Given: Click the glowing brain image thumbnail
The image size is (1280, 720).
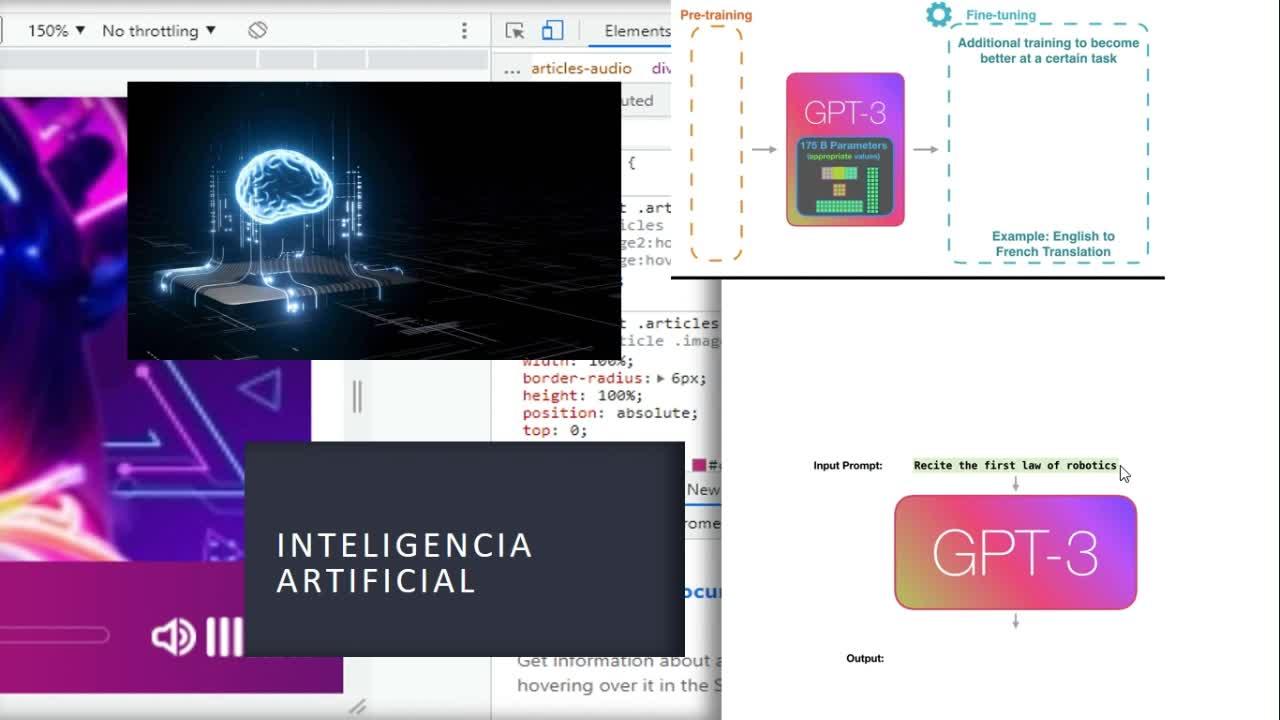Looking at the screenshot, I should (x=374, y=221).
